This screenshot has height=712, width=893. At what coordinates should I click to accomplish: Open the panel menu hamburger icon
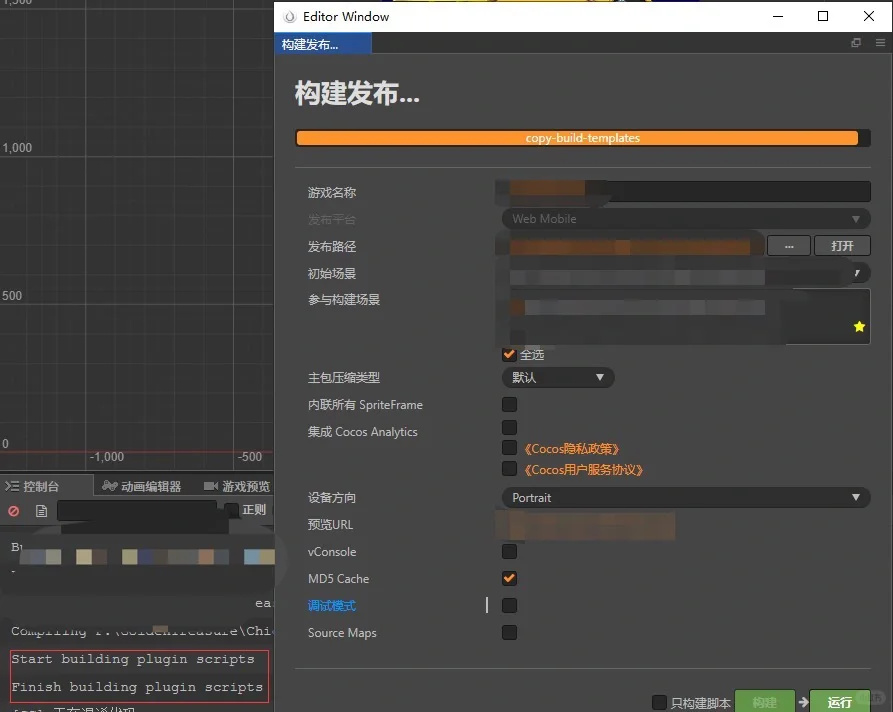[x=880, y=43]
